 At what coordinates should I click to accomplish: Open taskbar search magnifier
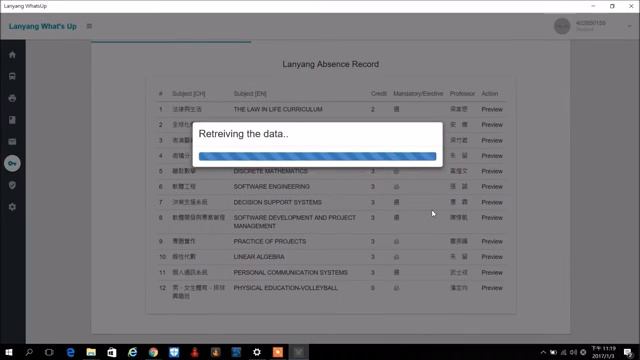[x=29, y=352]
